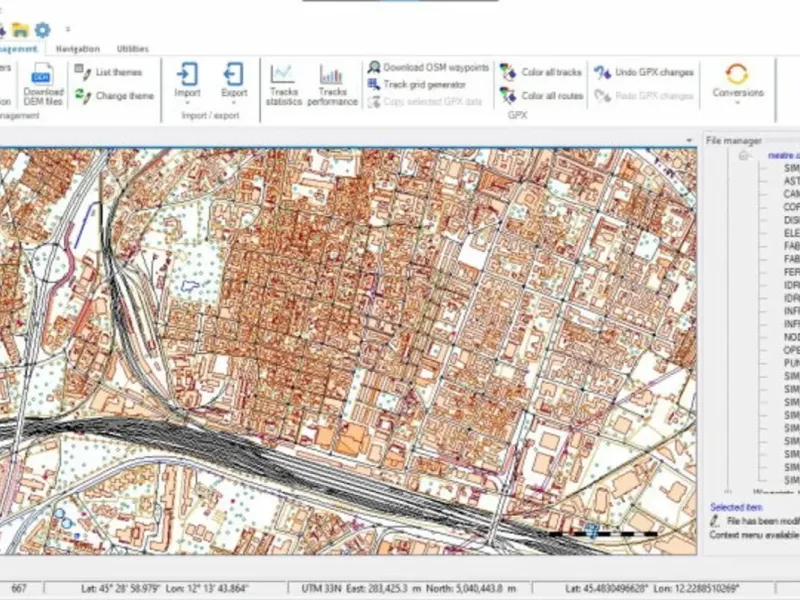The image size is (800, 600).
Task: Switch to the Navigation tab
Action: (78, 49)
